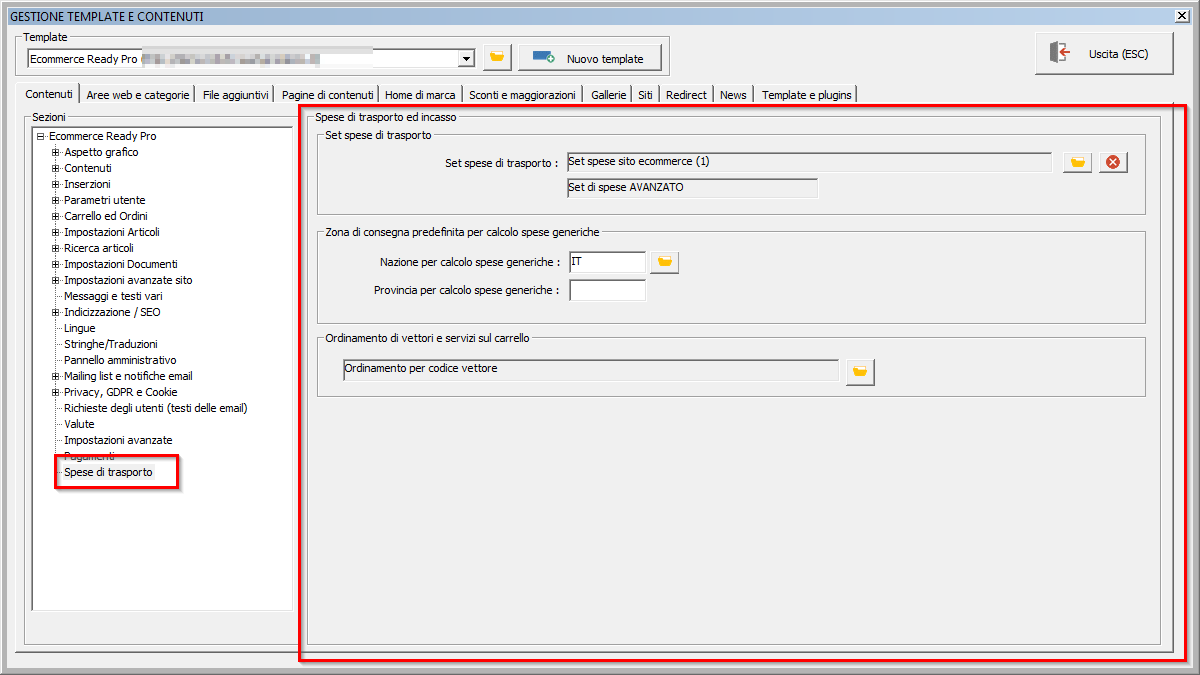Expand the Carrello ed Ordini node
This screenshot has height=675, width=1200.
point(56,217)
